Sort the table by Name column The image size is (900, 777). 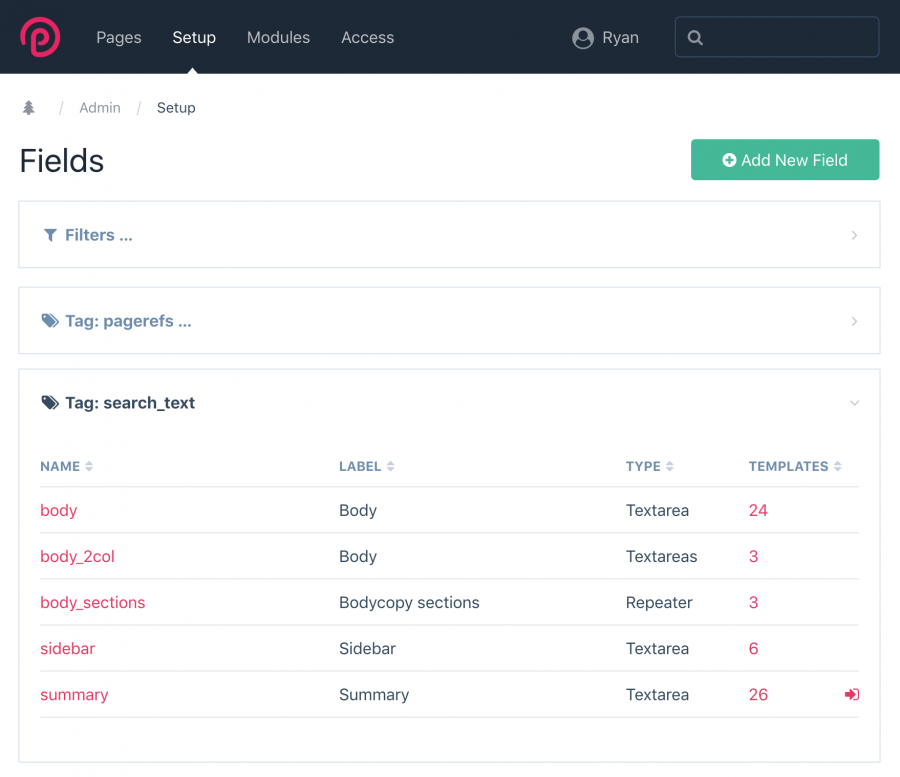[67, 466]
